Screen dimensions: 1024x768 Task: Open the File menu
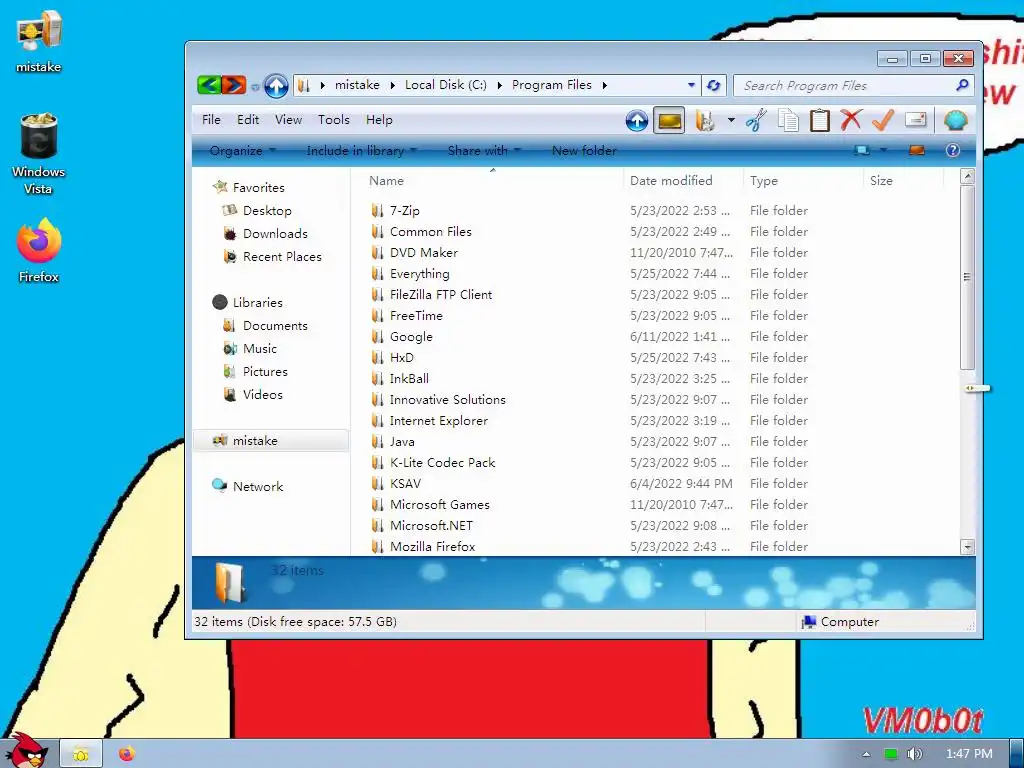(x=211, y=120)
